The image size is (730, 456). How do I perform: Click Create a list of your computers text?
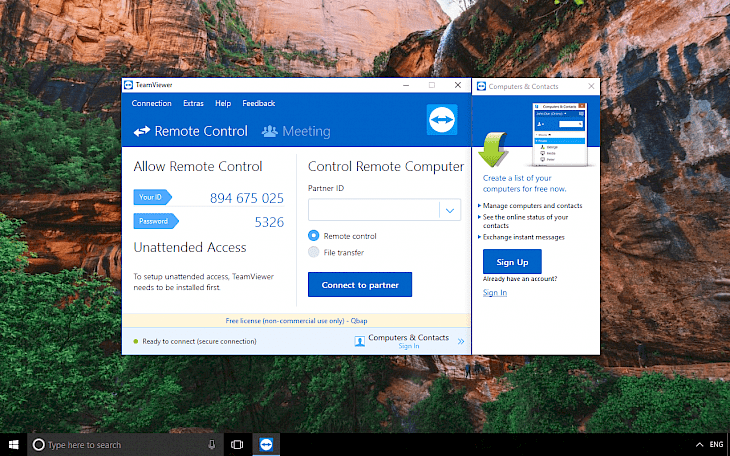click(x=525, y=184)
